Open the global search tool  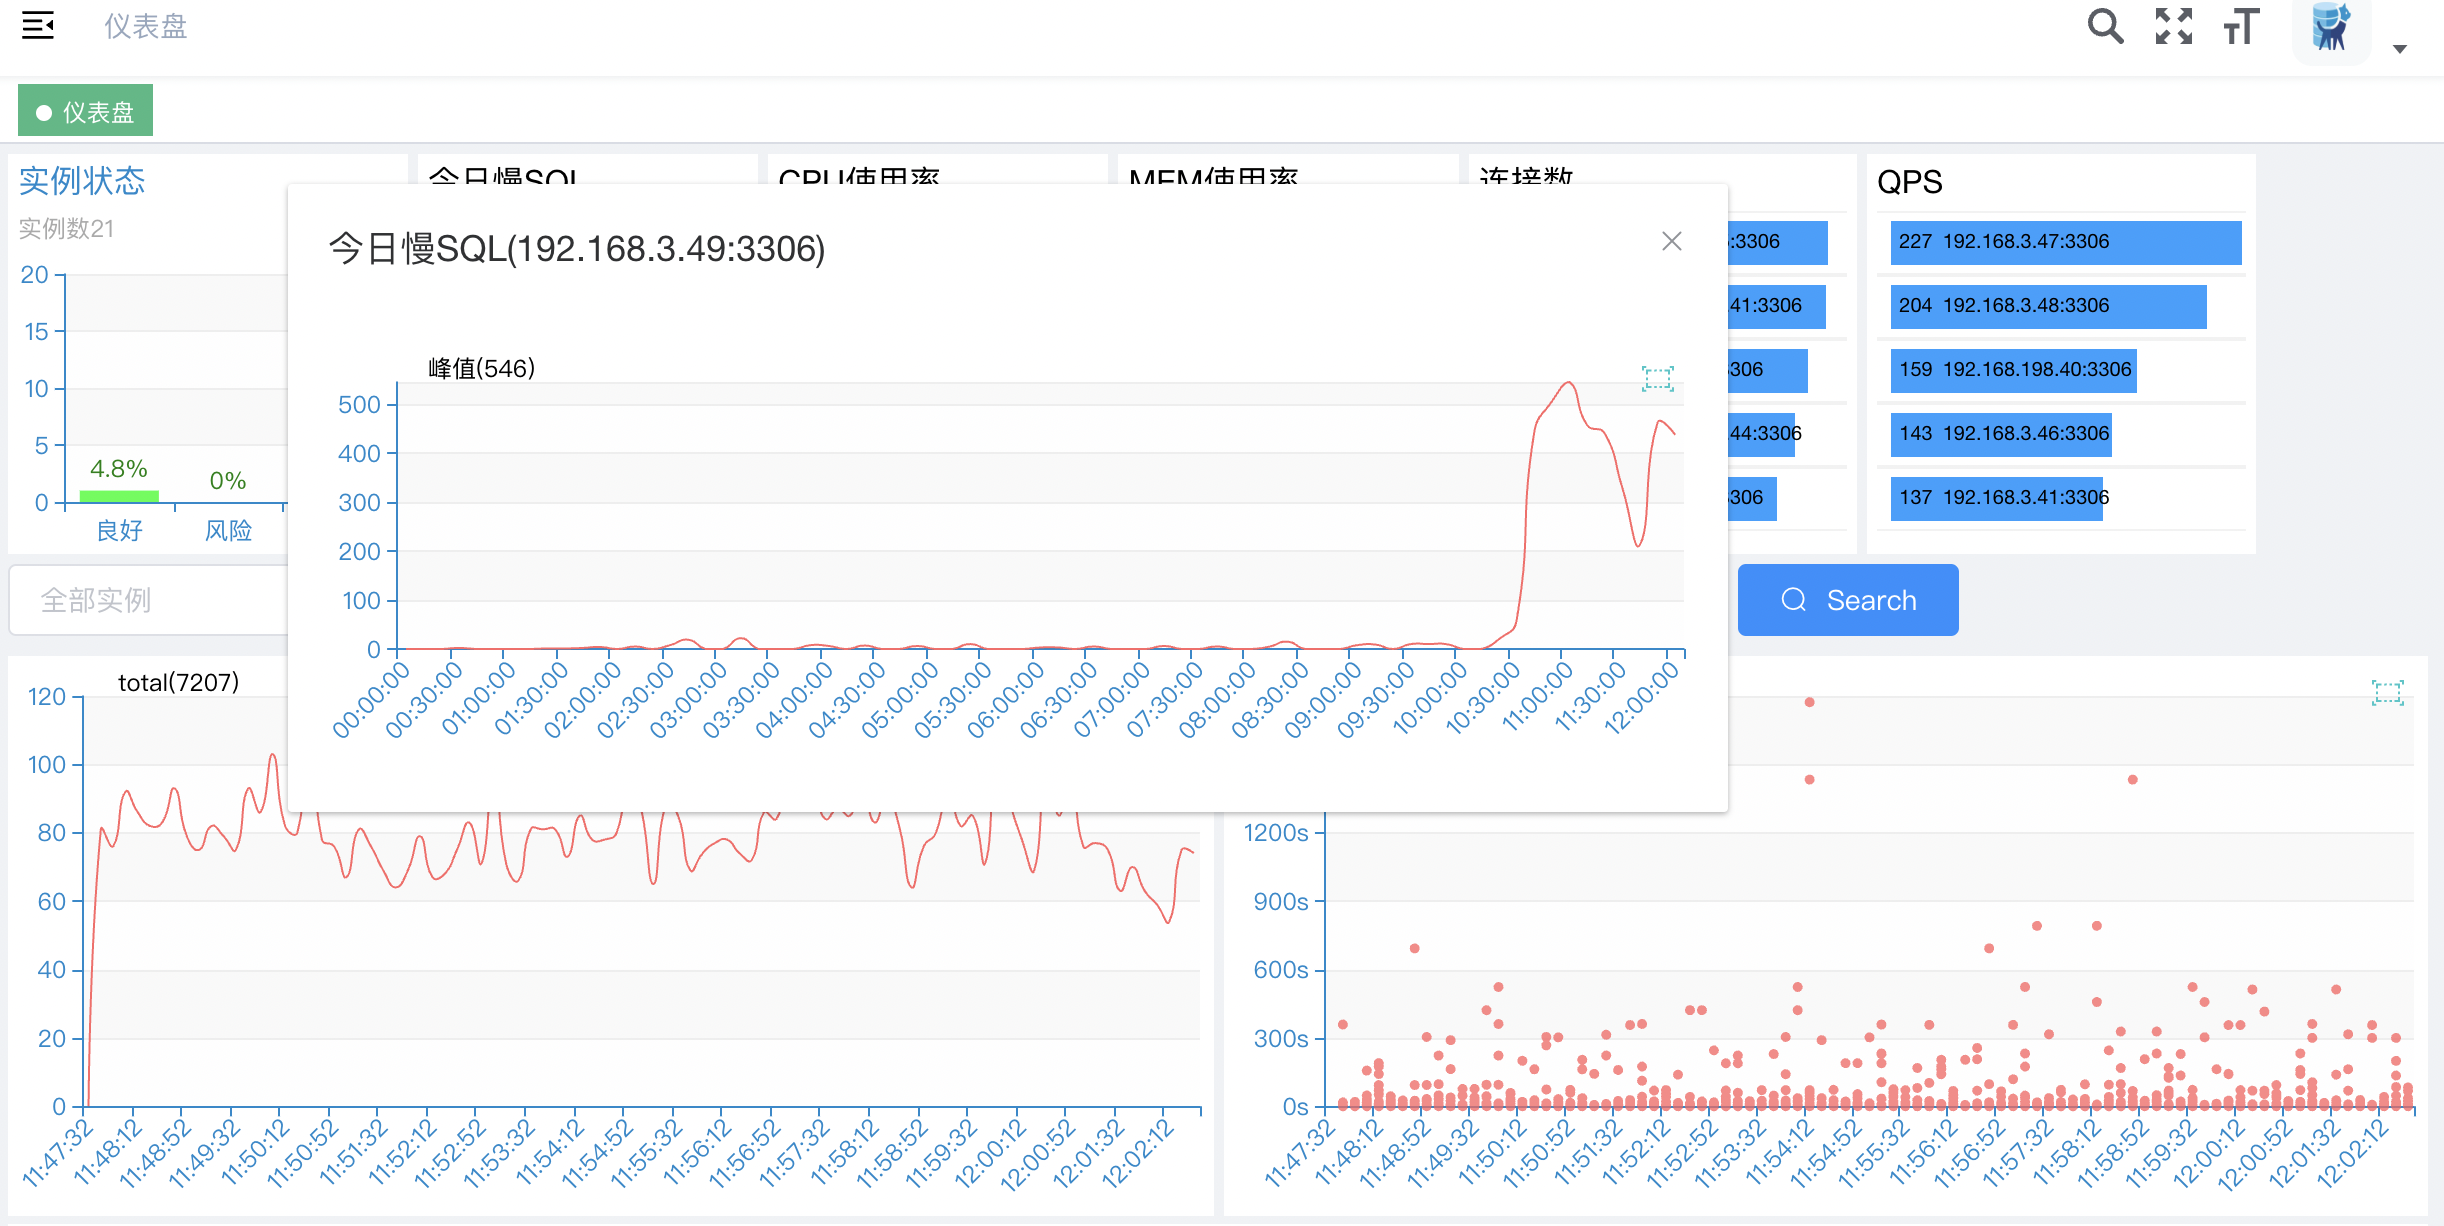click(x=2105, y=27)
